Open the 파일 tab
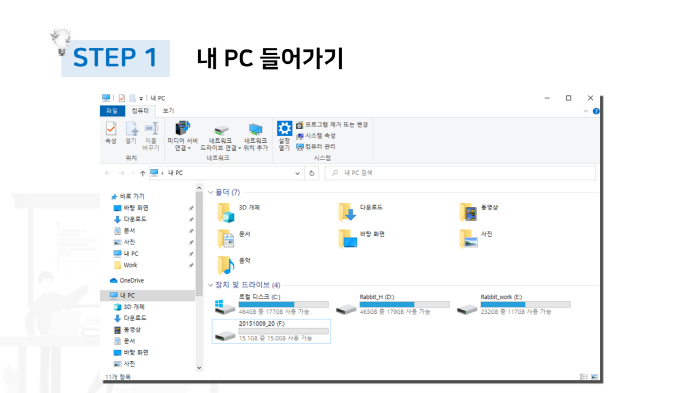Viewport: 700px width, 393px height. pyautogui.click(x=112, y=111)
